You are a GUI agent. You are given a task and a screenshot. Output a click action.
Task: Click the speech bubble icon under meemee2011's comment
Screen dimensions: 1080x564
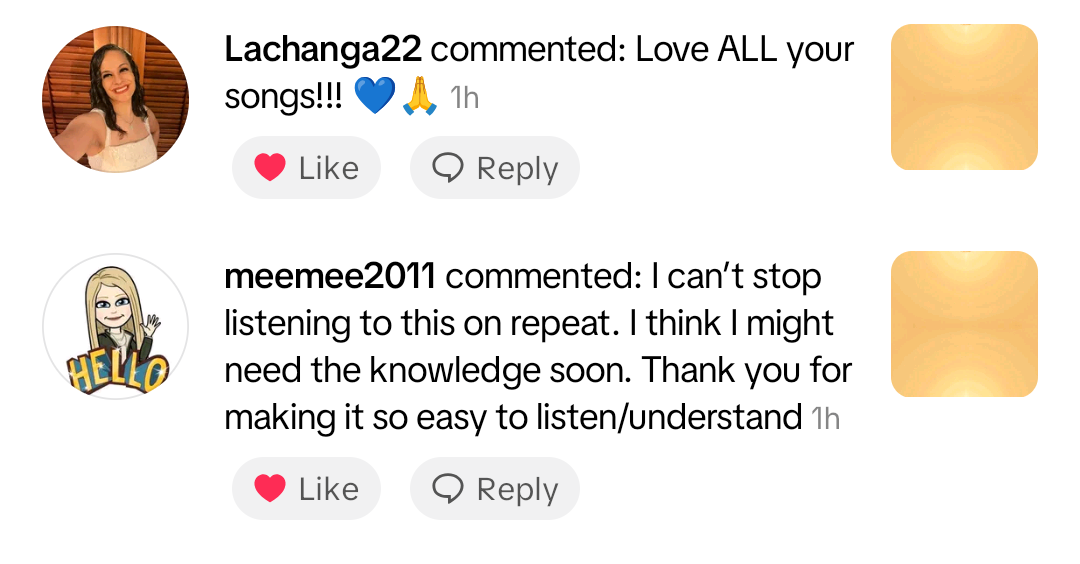pos(448,489)
